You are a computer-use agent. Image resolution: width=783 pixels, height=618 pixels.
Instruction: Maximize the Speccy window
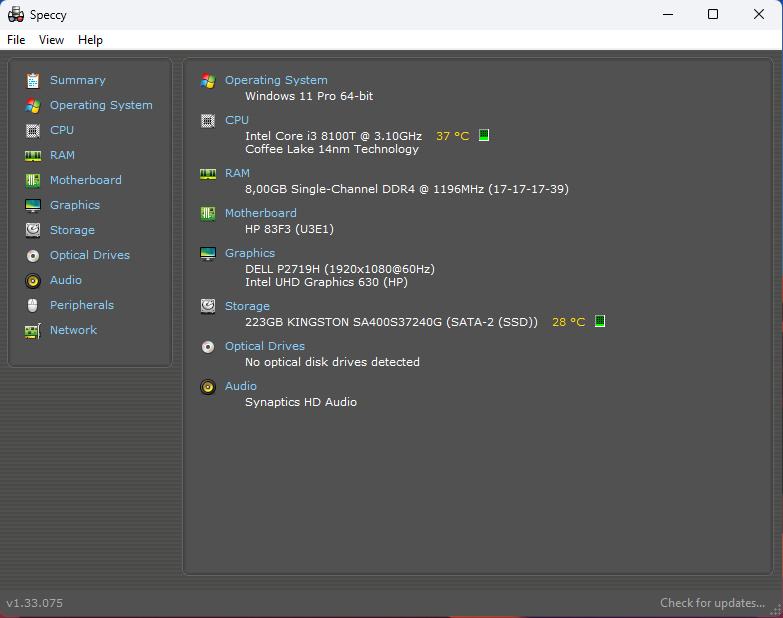point(713,14)
